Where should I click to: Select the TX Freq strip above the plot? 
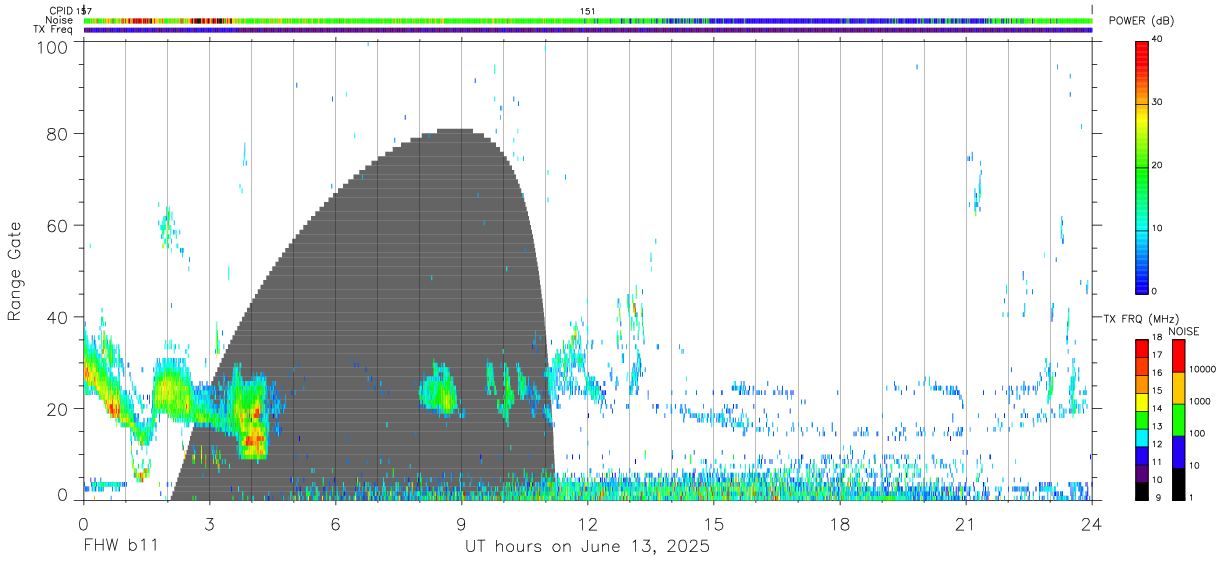click(x=588, y=30)
